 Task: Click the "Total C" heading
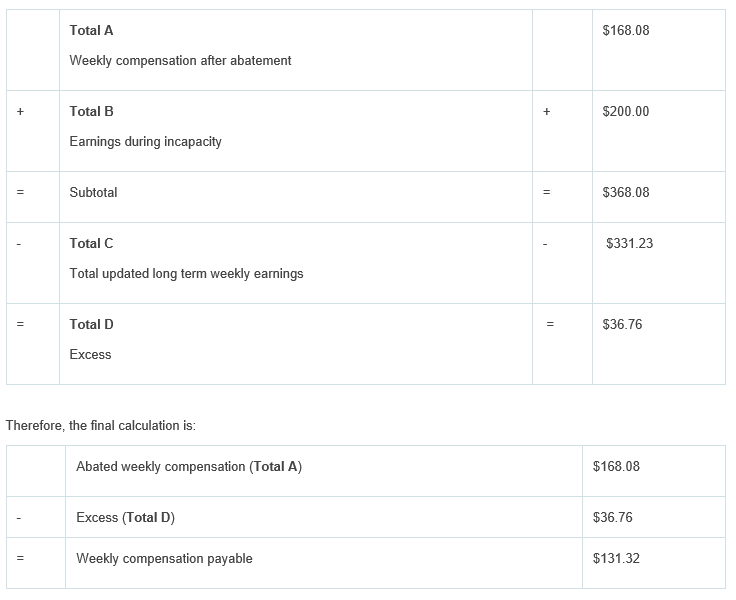(91, 244)
